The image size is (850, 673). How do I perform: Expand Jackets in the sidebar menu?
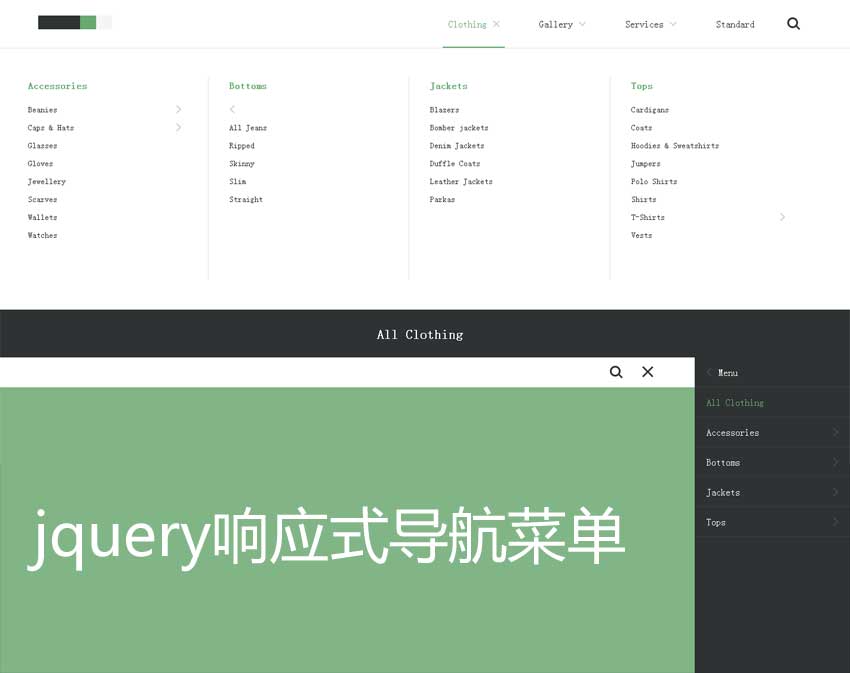(771, 493)
